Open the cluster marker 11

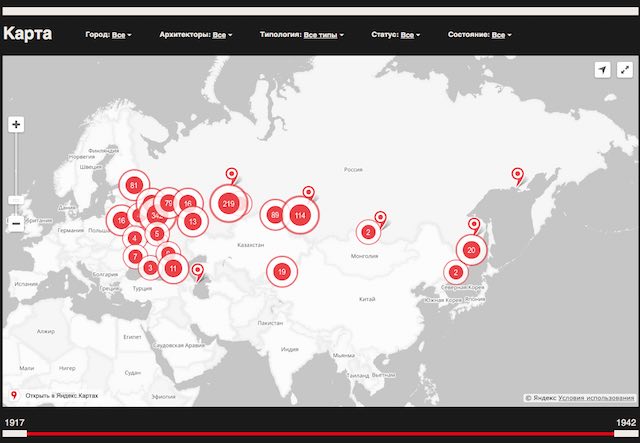173,268
